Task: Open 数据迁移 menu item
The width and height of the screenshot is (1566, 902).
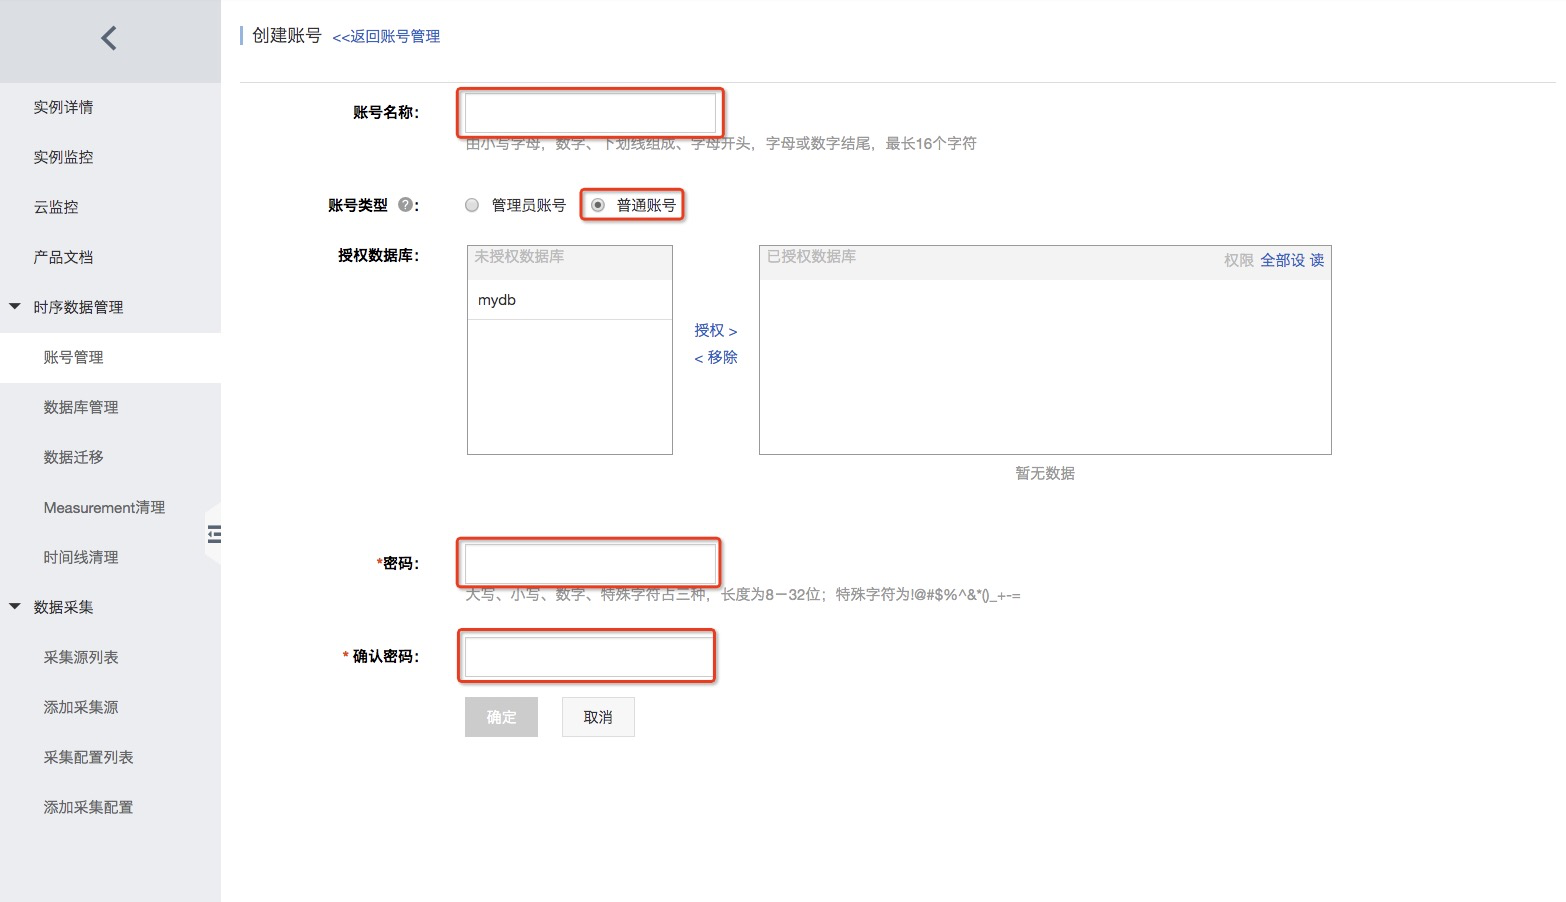Action: coord(73,457)
